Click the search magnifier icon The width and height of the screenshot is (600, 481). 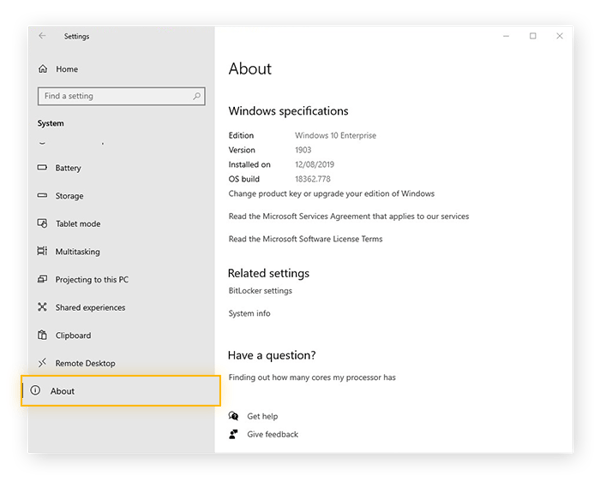coord(197,96)
